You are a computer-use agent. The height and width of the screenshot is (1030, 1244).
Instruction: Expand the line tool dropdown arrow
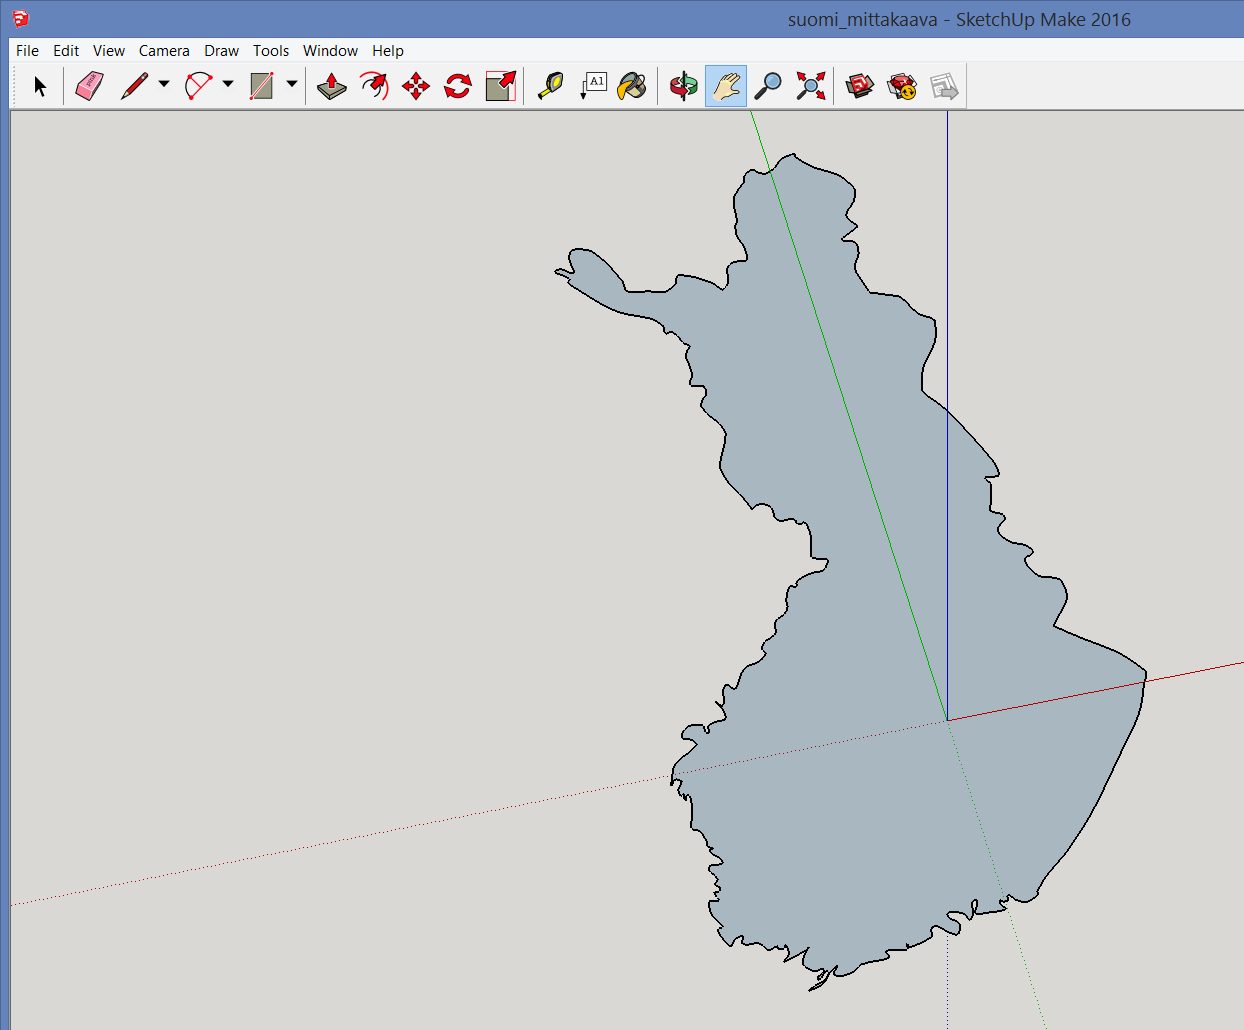[x=164, y=85]
